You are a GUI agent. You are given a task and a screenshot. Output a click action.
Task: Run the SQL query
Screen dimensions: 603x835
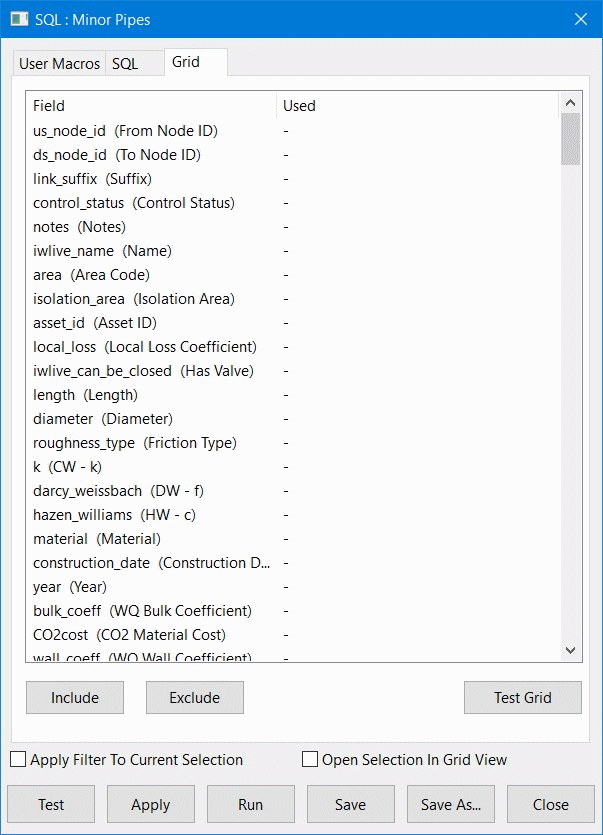tap(250, 804)
